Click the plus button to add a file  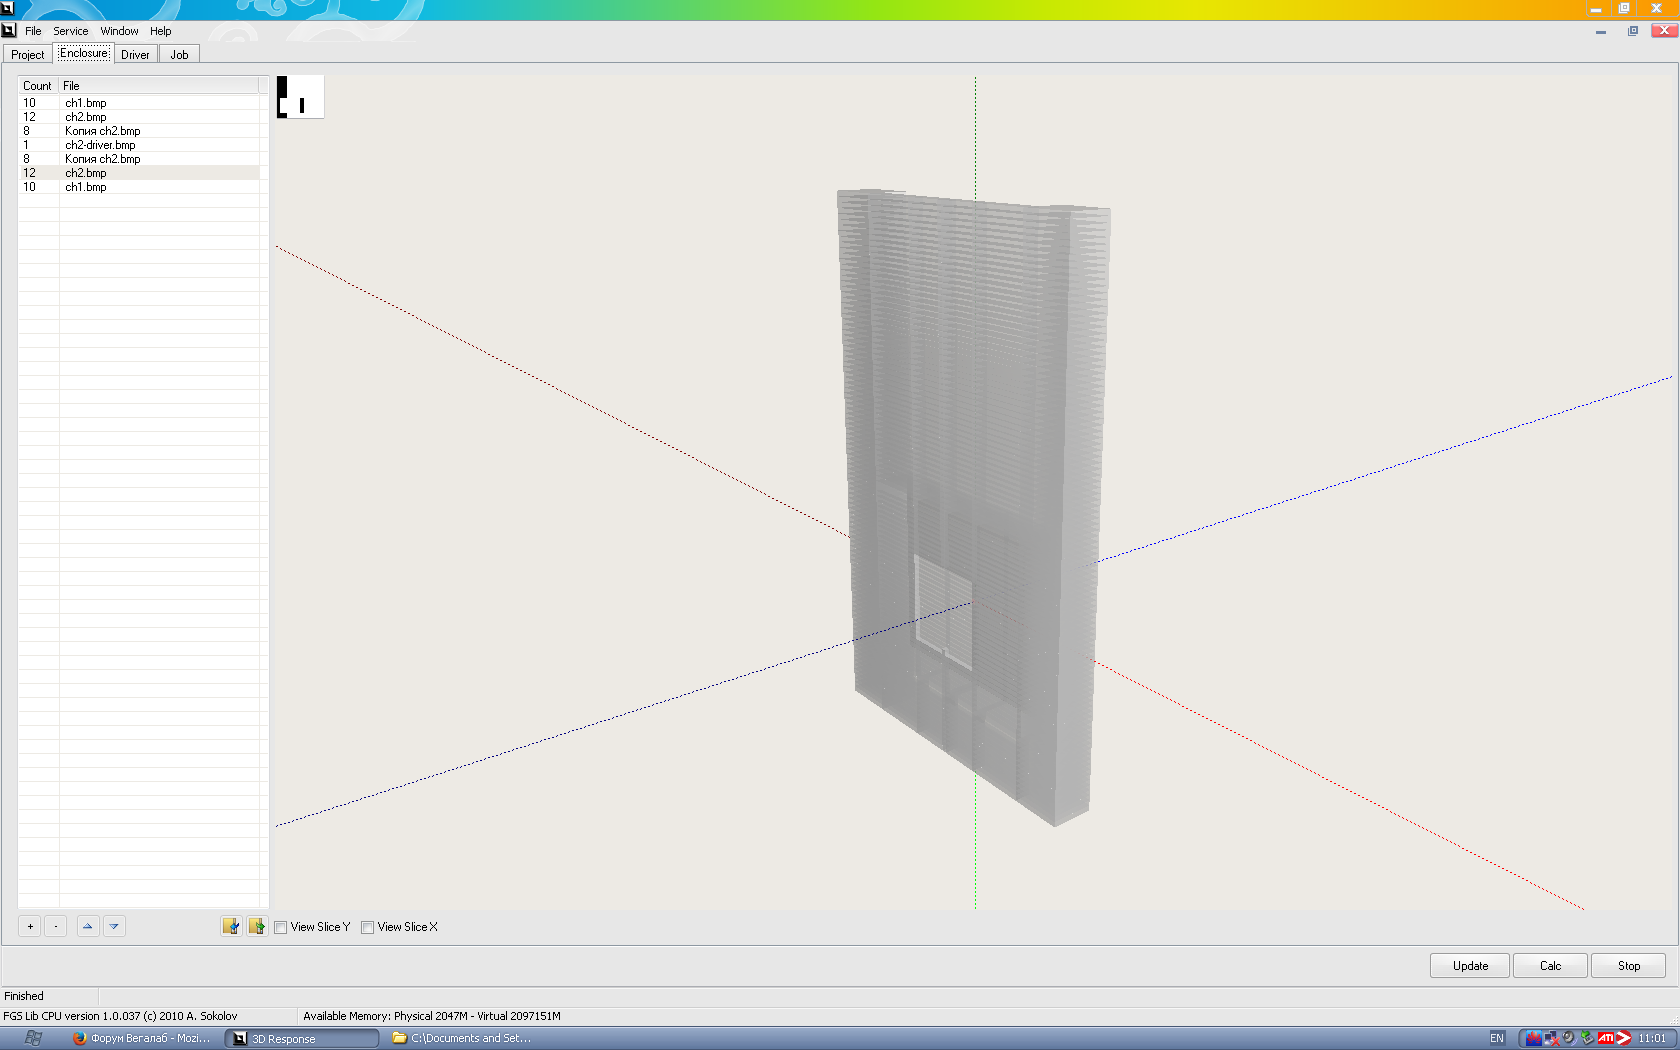[30, 926]
